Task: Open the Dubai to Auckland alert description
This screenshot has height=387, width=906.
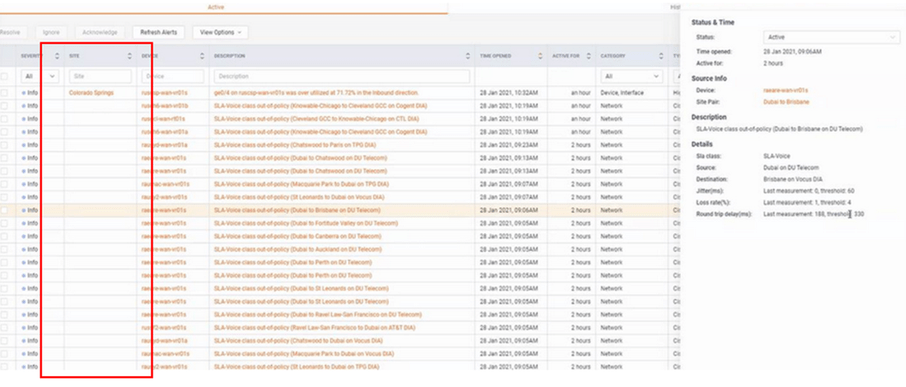Action: [298, 250]
